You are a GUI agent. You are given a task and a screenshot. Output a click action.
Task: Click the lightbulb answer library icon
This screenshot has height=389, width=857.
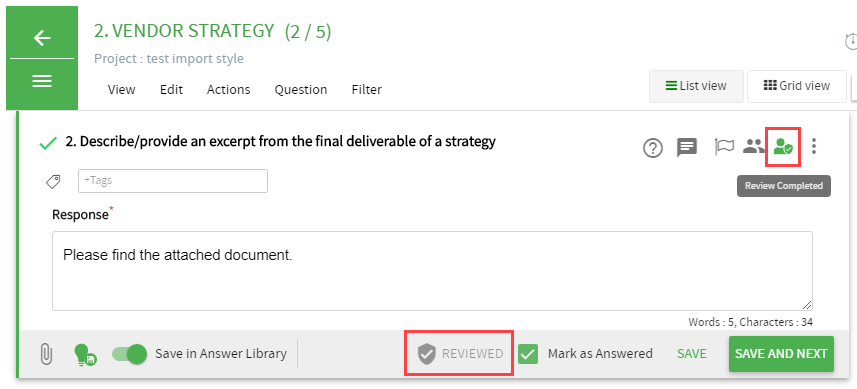click(85, 354)
